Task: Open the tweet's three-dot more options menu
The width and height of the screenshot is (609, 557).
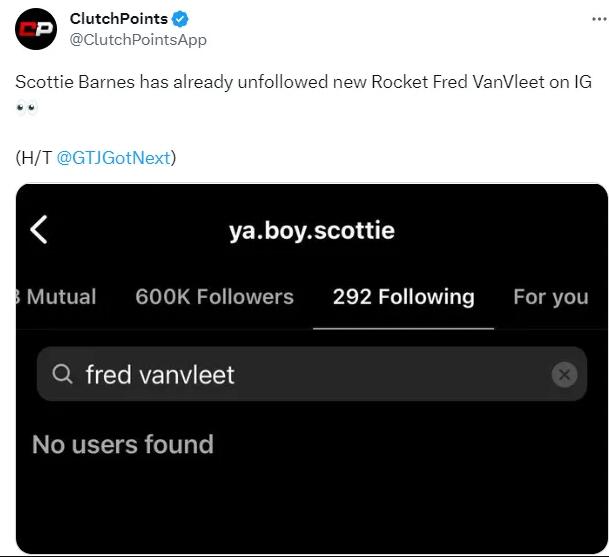Action: tap(590, 19)
